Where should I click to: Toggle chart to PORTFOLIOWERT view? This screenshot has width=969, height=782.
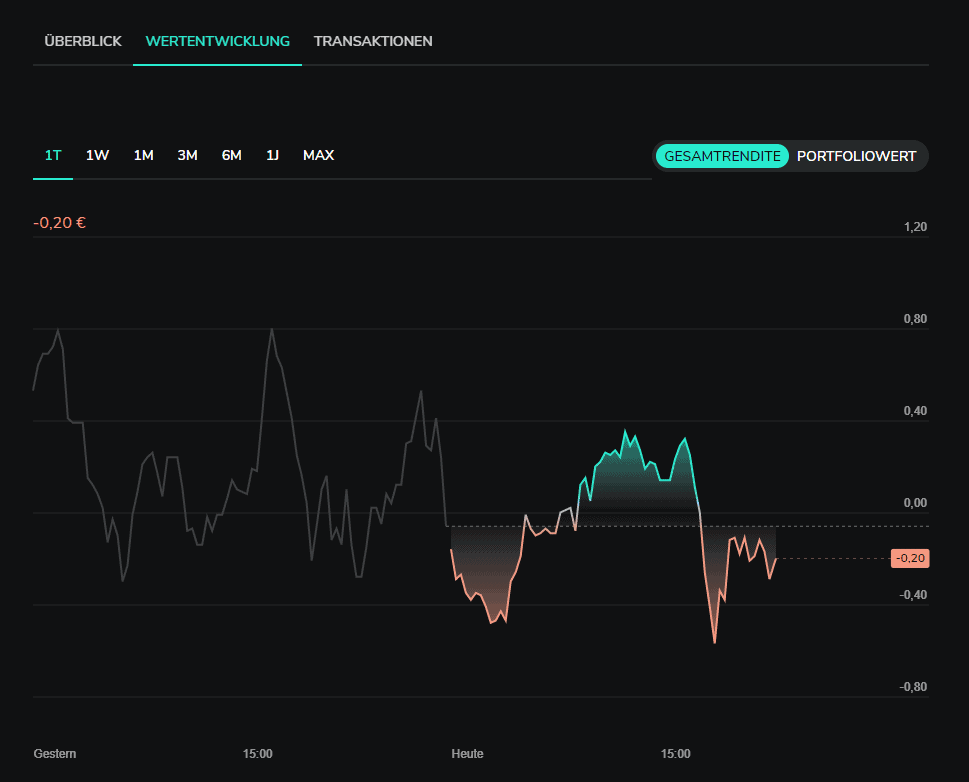click(x=856, y=156)
